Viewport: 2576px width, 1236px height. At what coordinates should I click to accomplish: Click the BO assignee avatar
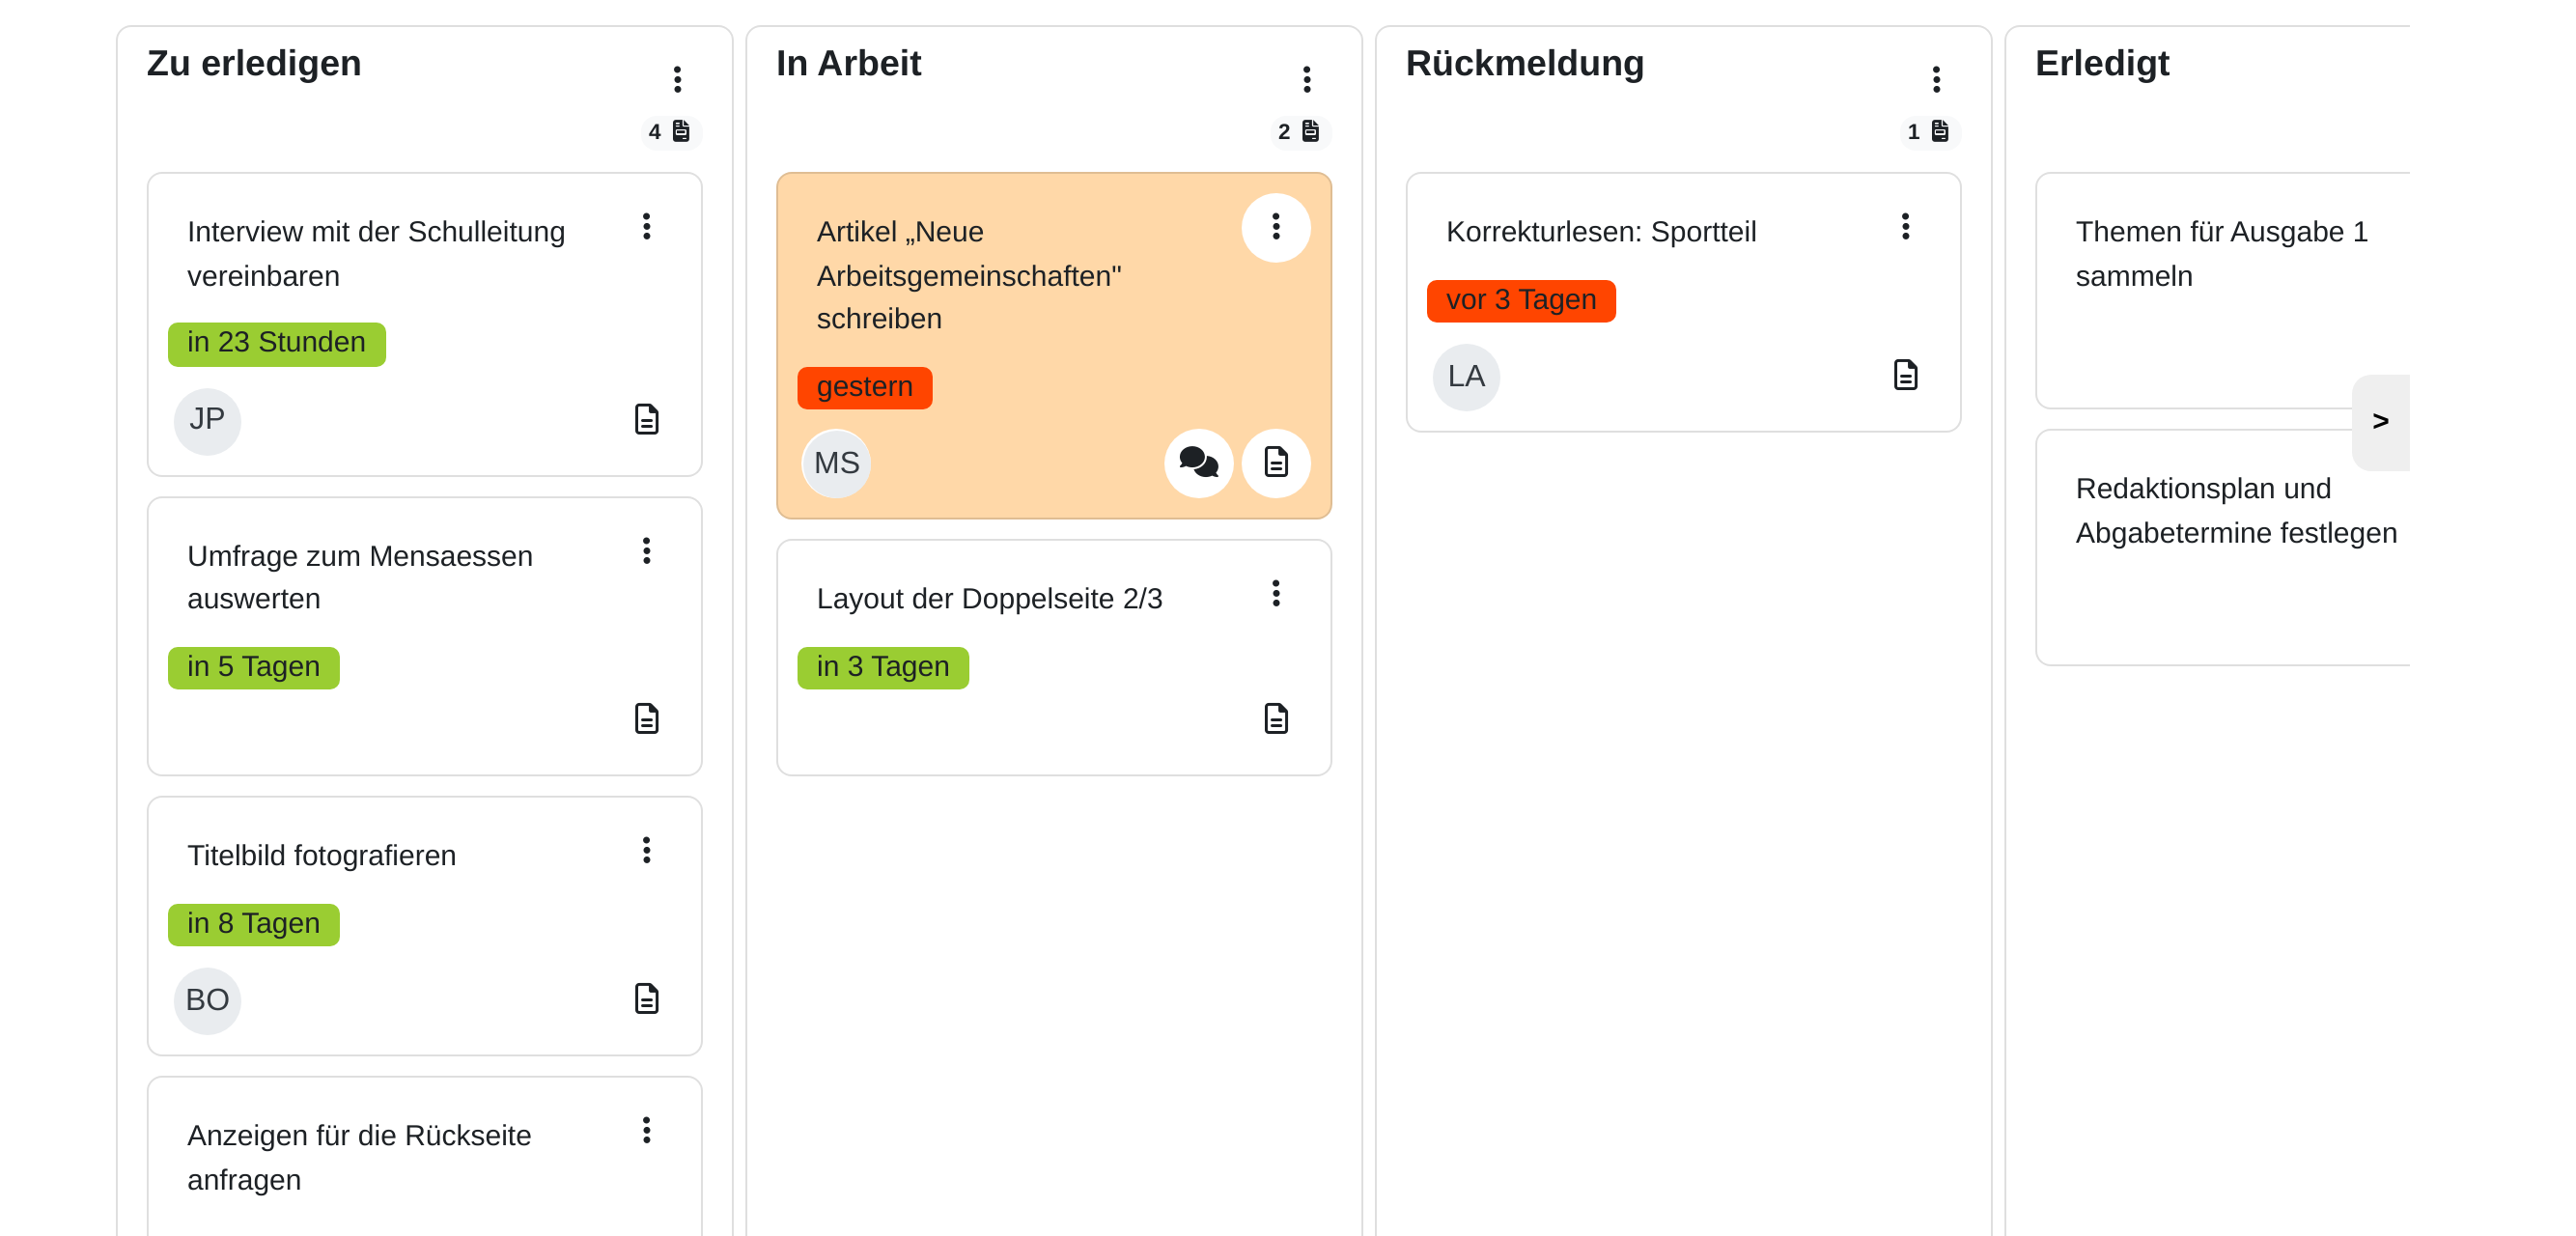pyautogui.click(x=207, y=1000)
